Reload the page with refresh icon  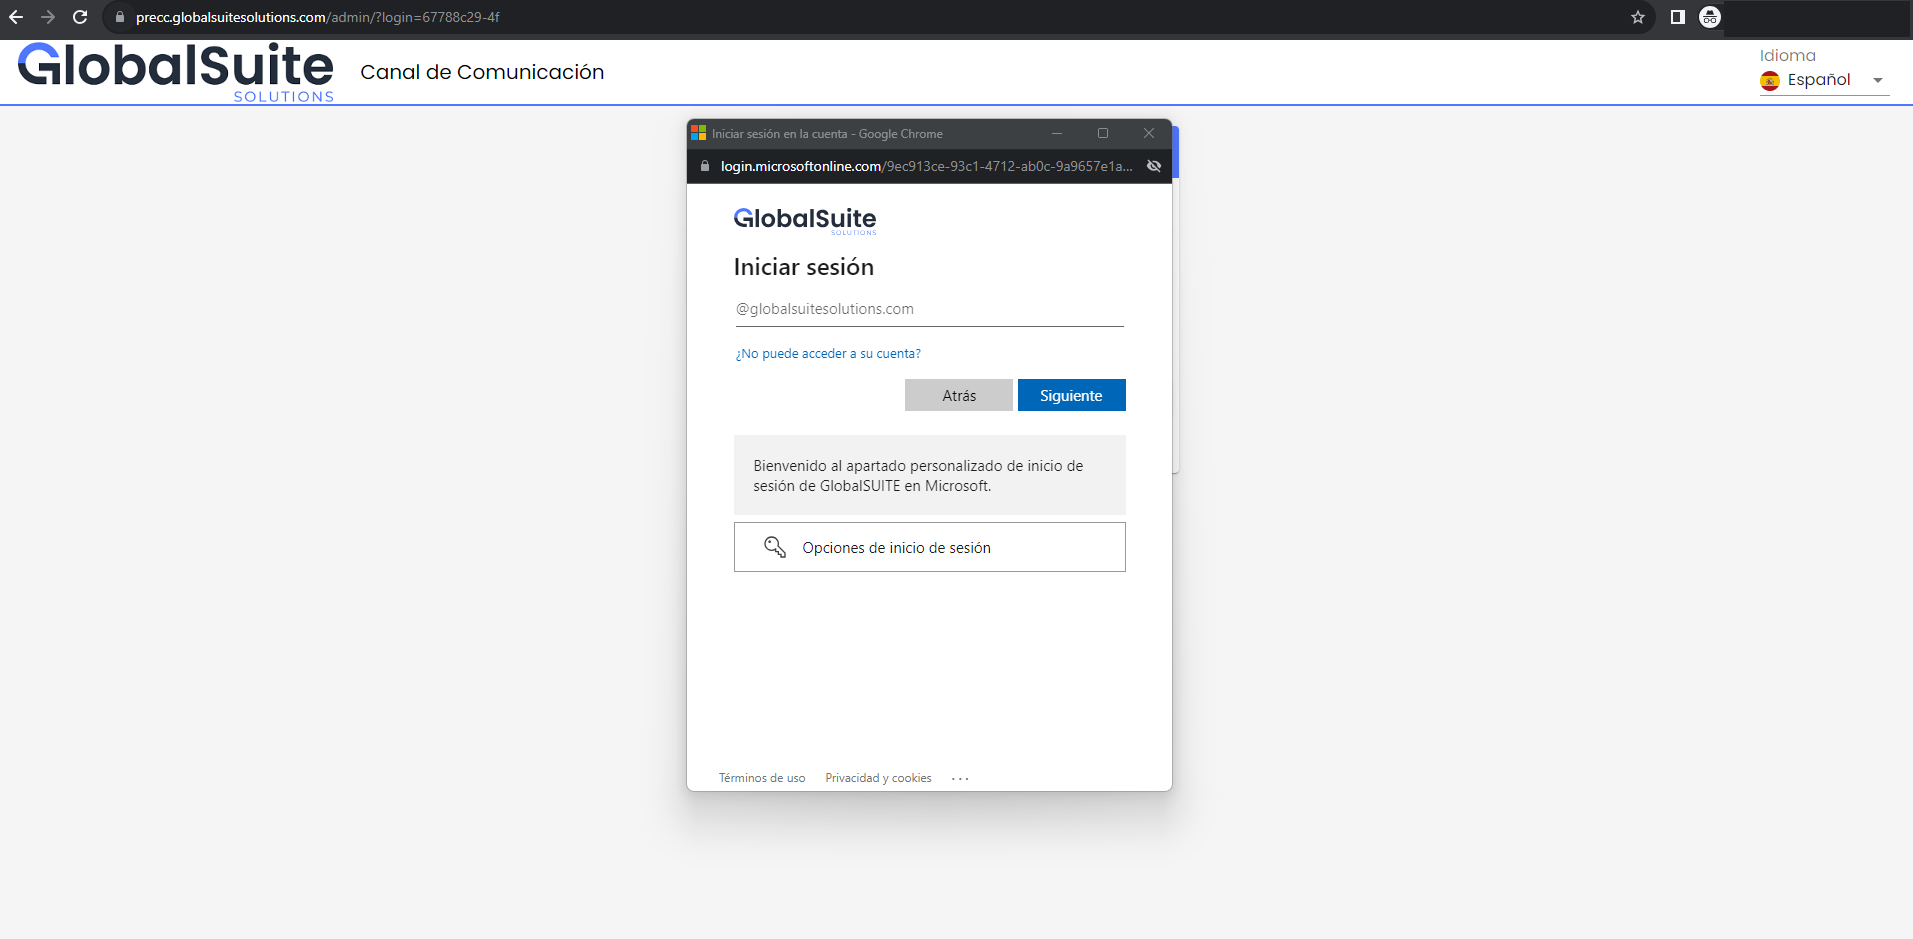click(x=80, y=17)
